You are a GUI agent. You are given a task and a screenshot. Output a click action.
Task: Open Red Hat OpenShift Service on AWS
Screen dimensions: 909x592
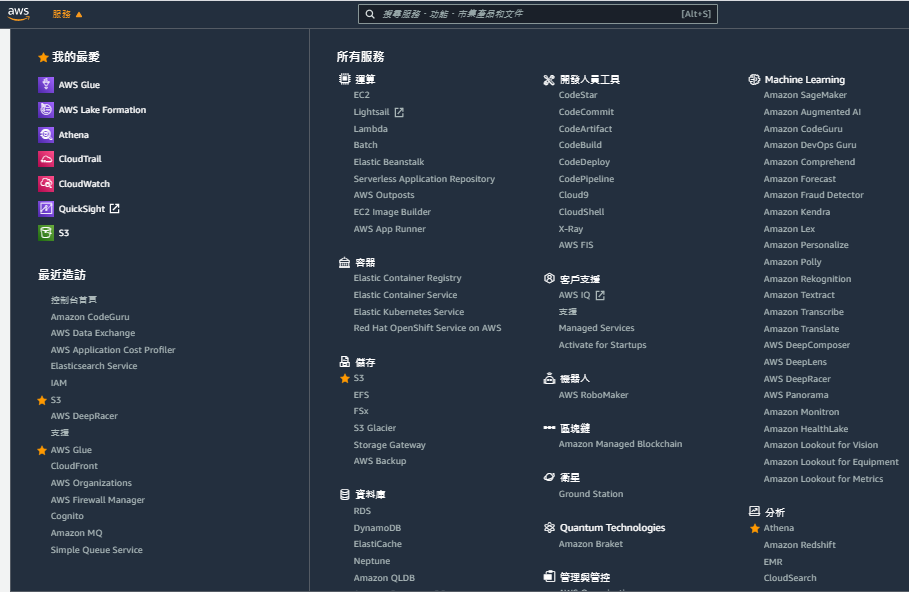click(x=427, y=328)
